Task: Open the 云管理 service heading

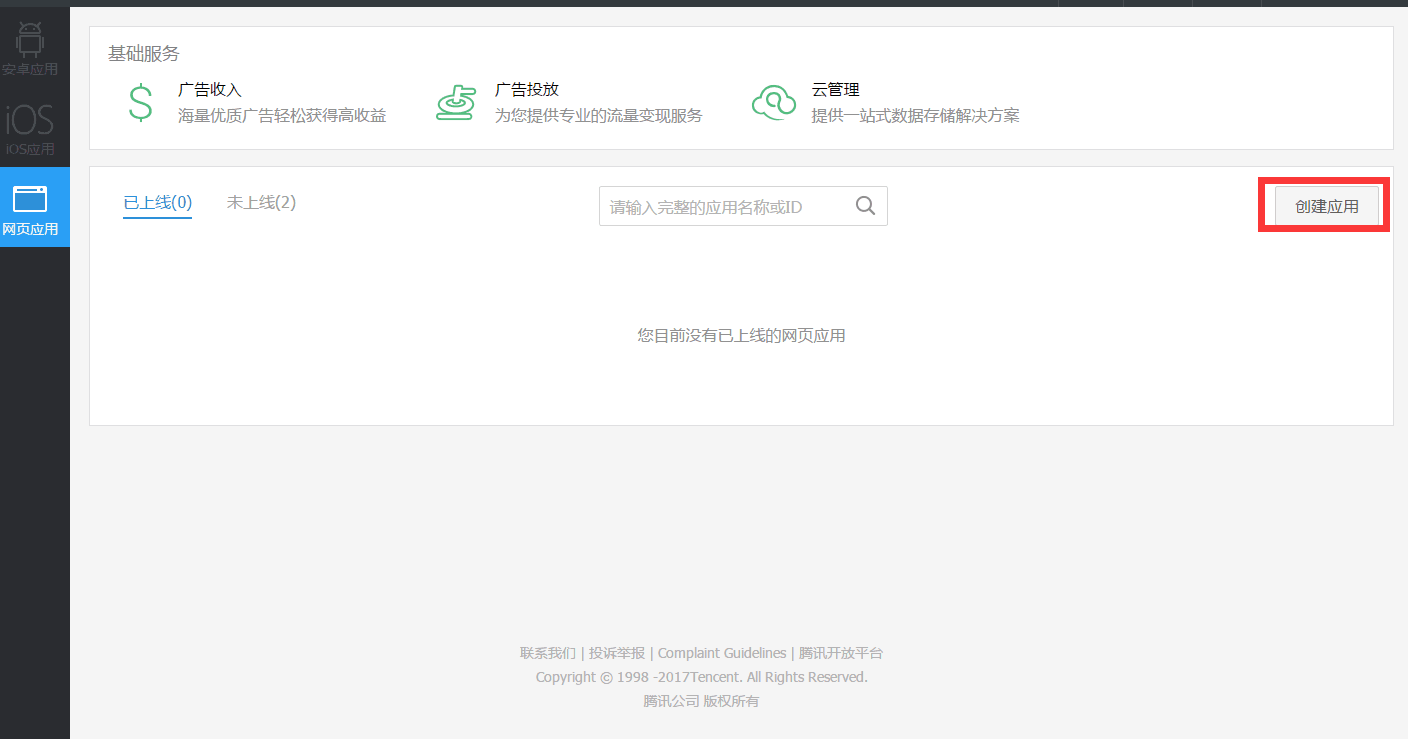Action: coord(836,88)
